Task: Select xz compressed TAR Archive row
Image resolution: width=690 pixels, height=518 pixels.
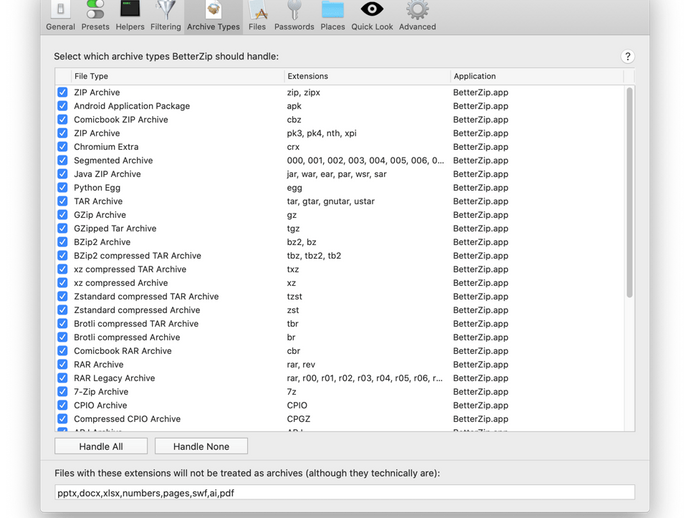Action: pyautogui.click(x=339, y=269)
